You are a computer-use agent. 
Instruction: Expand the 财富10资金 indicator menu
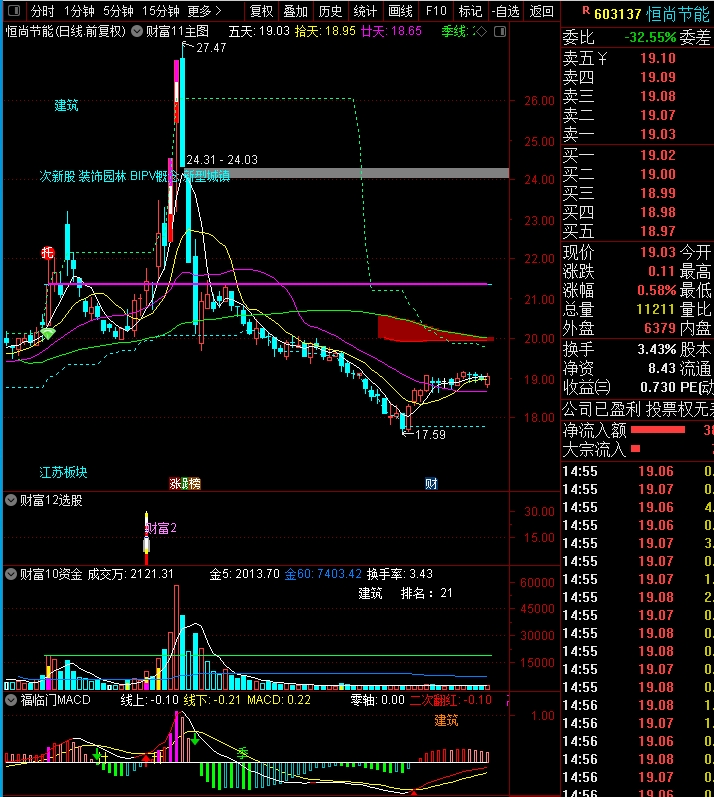(11, 574)
